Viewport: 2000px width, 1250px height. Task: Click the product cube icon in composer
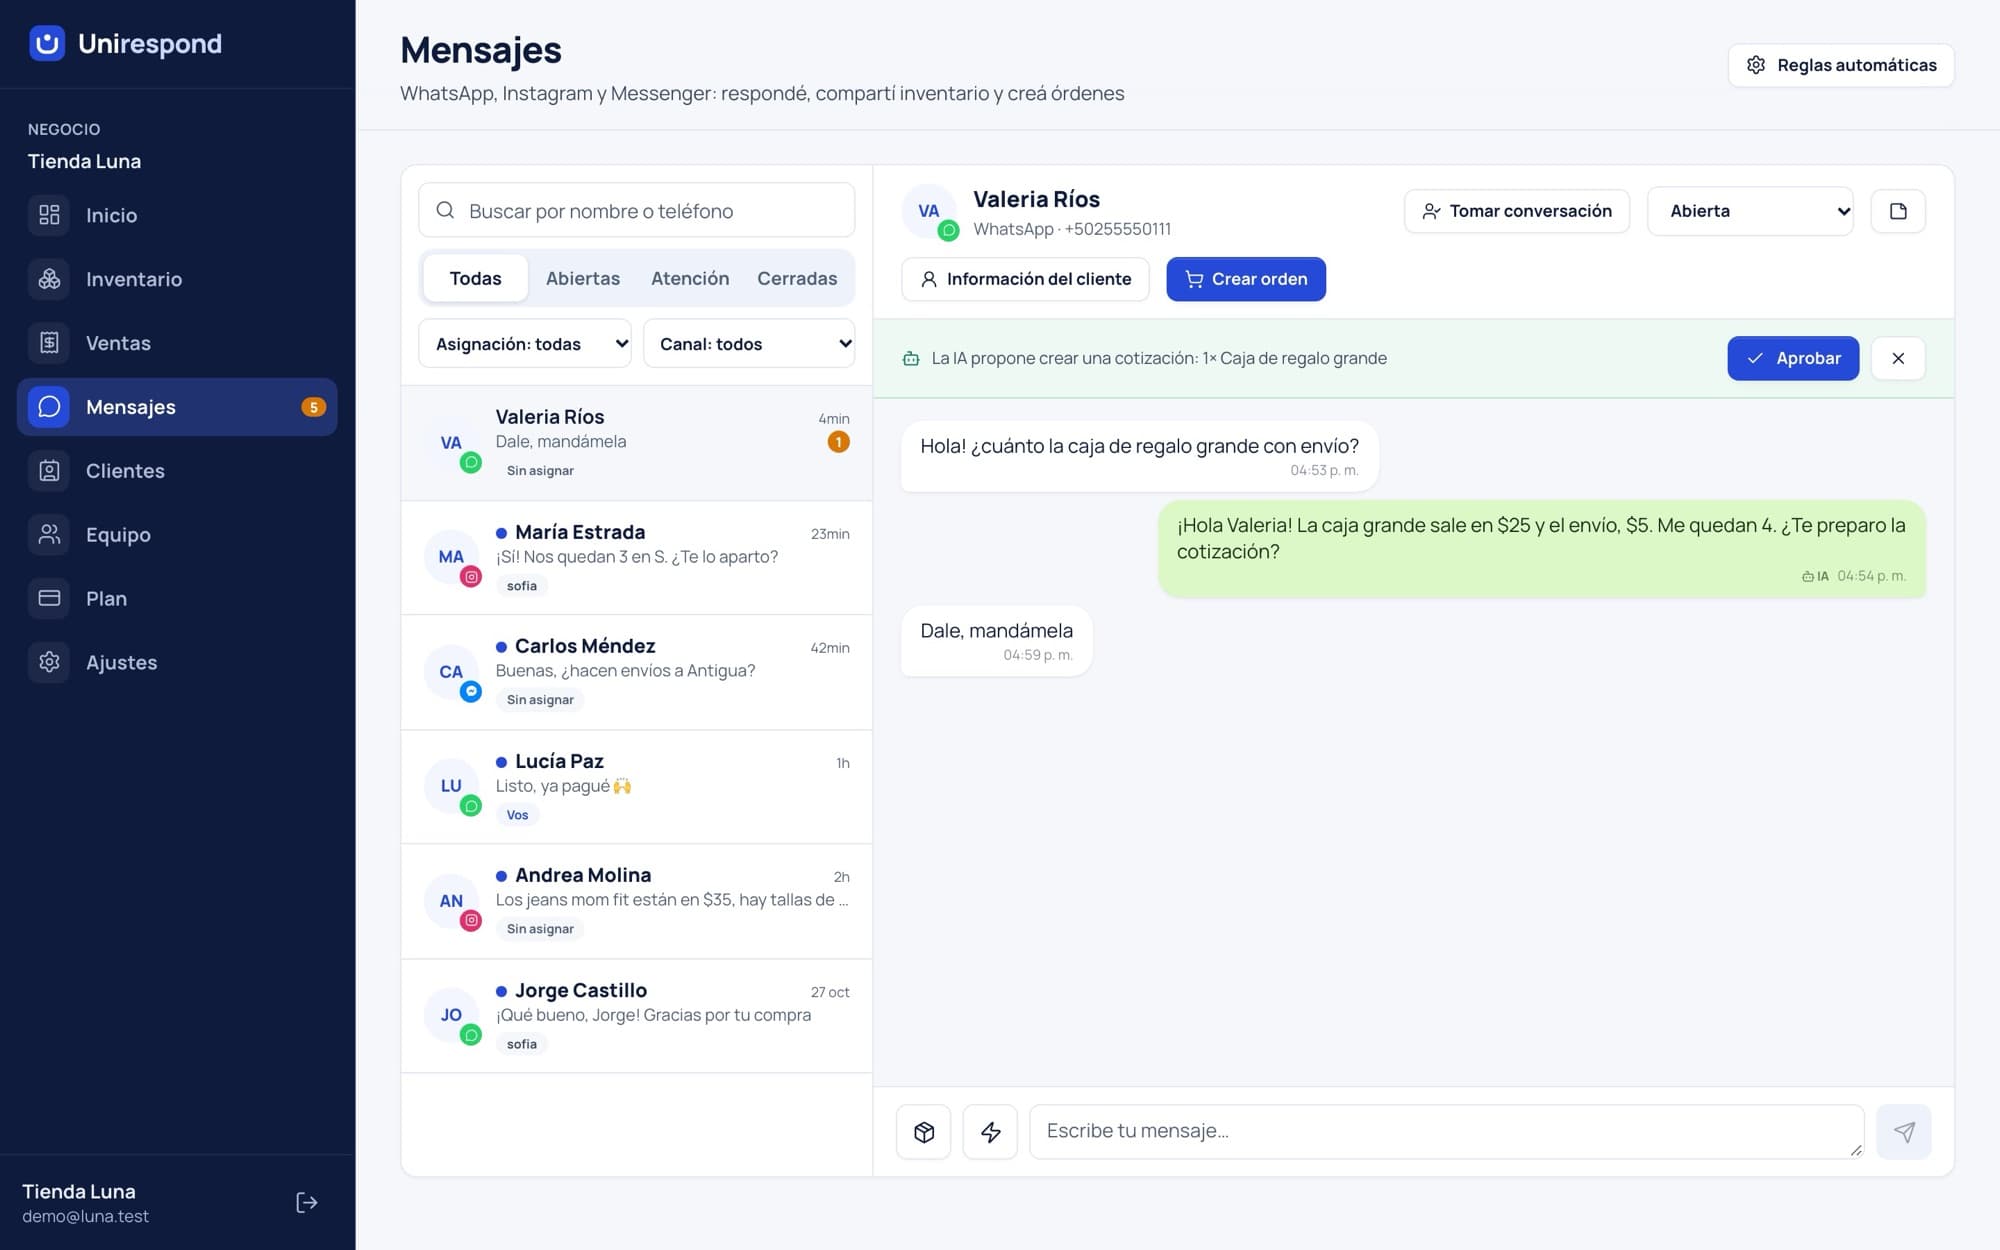pos(924,1132)
